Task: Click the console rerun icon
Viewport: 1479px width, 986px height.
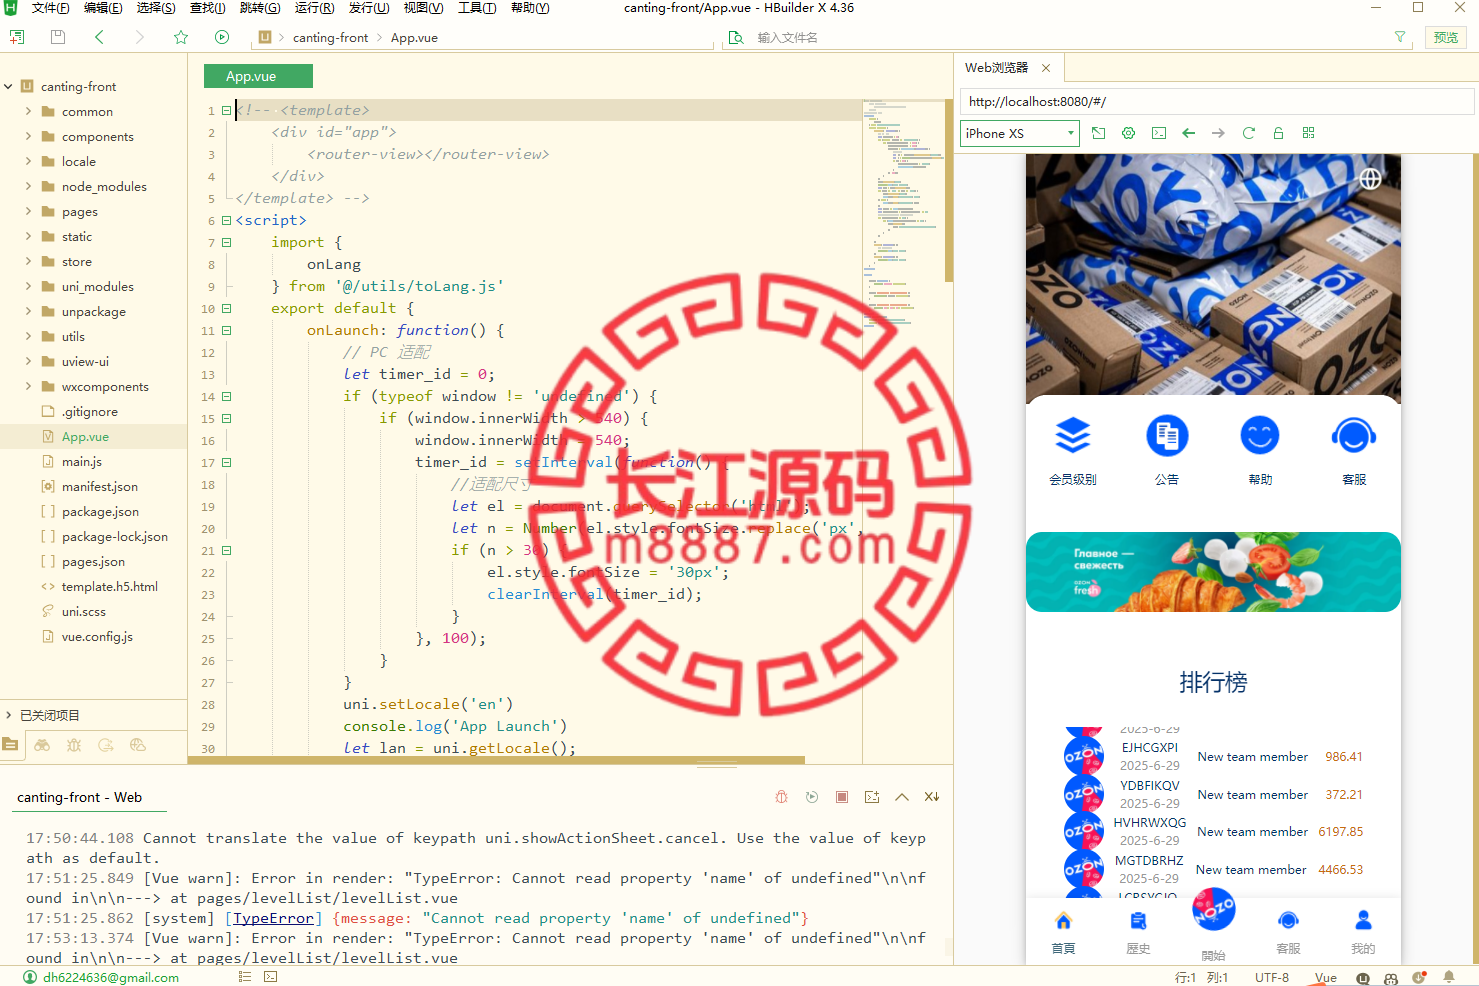Action: click(x=812, y=797)
